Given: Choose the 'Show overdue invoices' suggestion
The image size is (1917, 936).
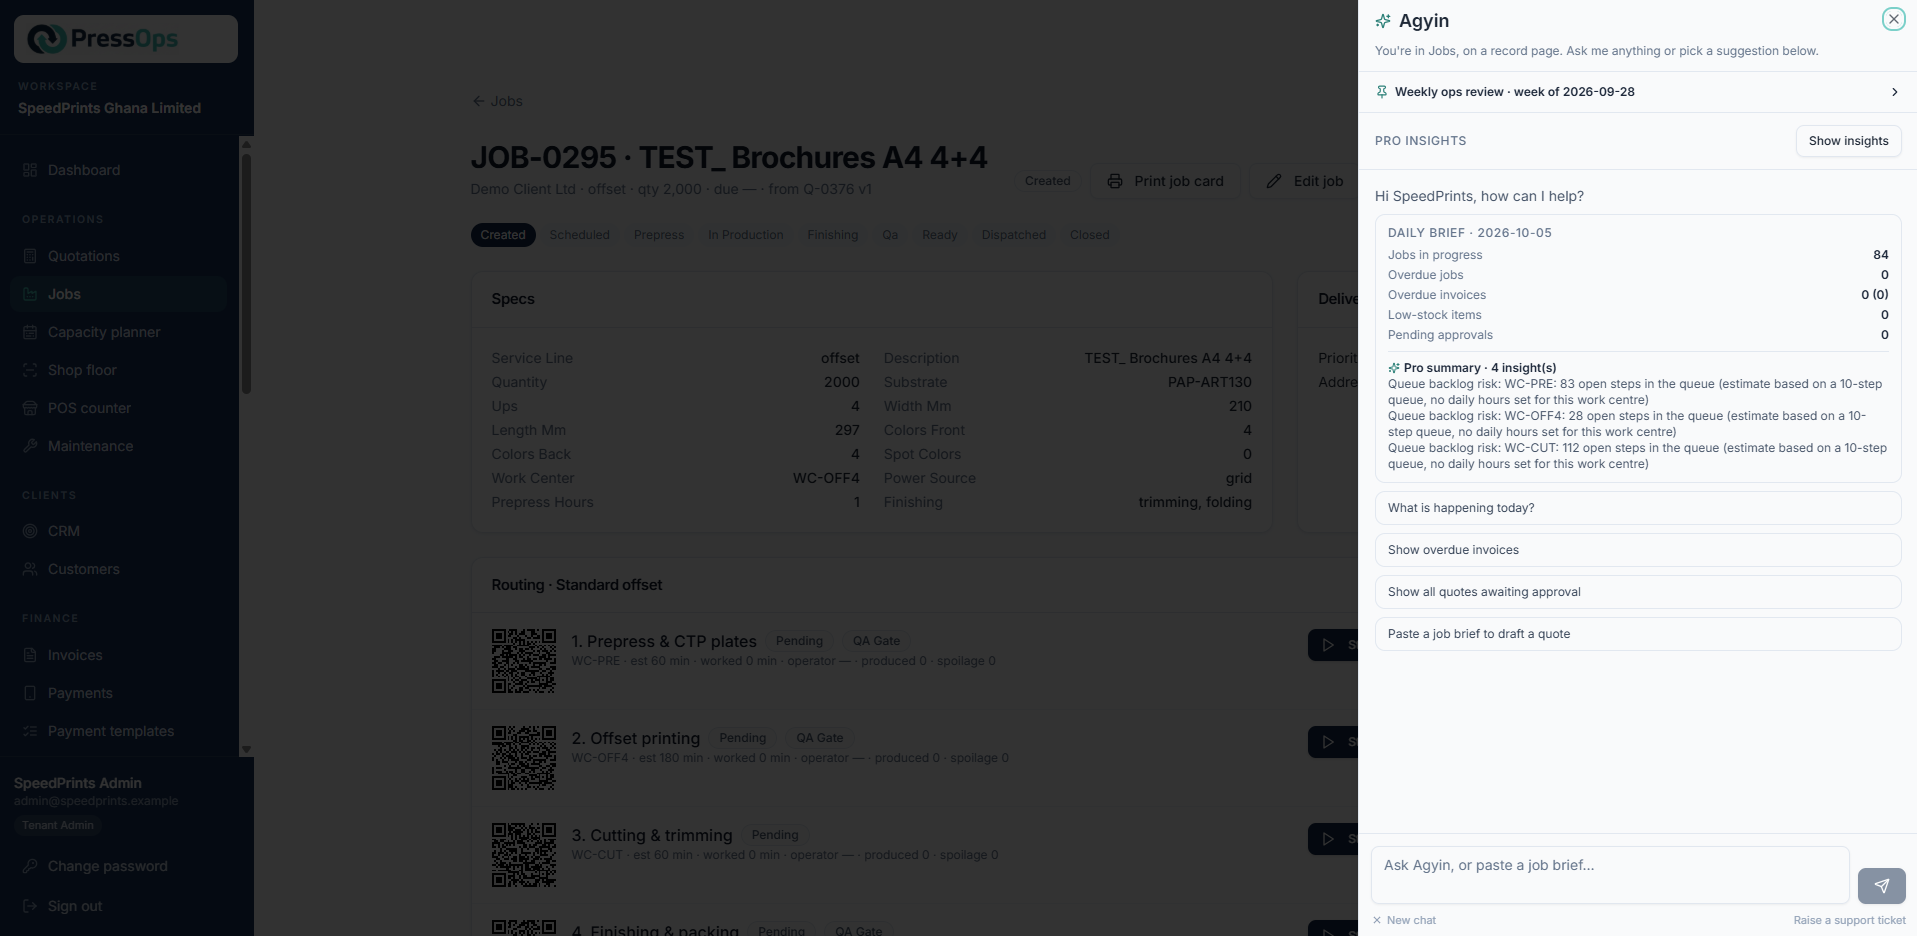Looking at the screenshot, I should pyautogui.click(x=1637, y=550).
